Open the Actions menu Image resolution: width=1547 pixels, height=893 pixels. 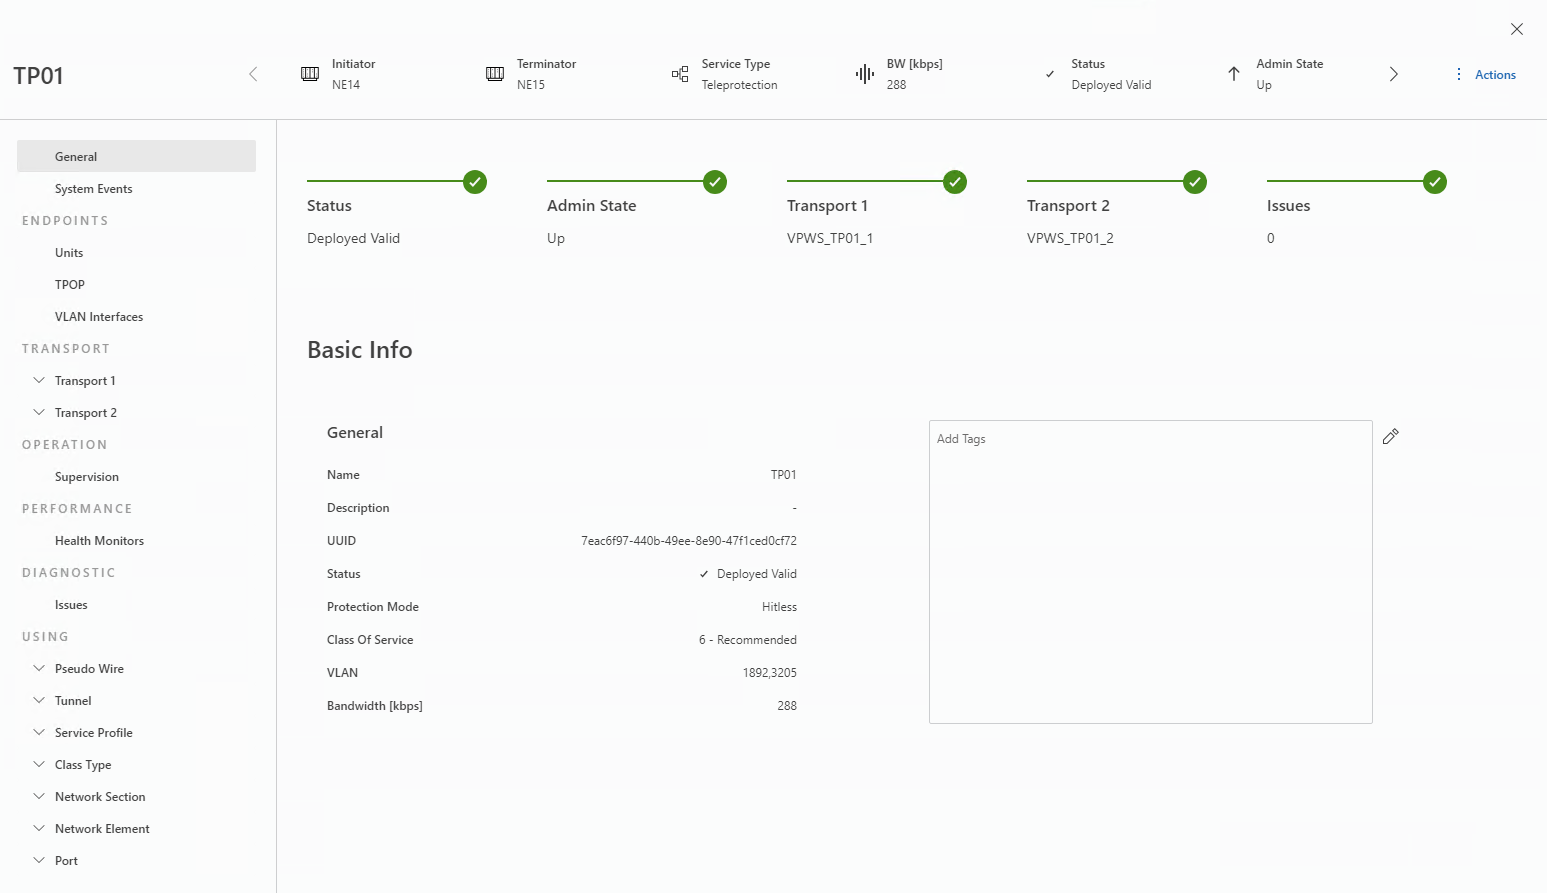point(1486,75)
